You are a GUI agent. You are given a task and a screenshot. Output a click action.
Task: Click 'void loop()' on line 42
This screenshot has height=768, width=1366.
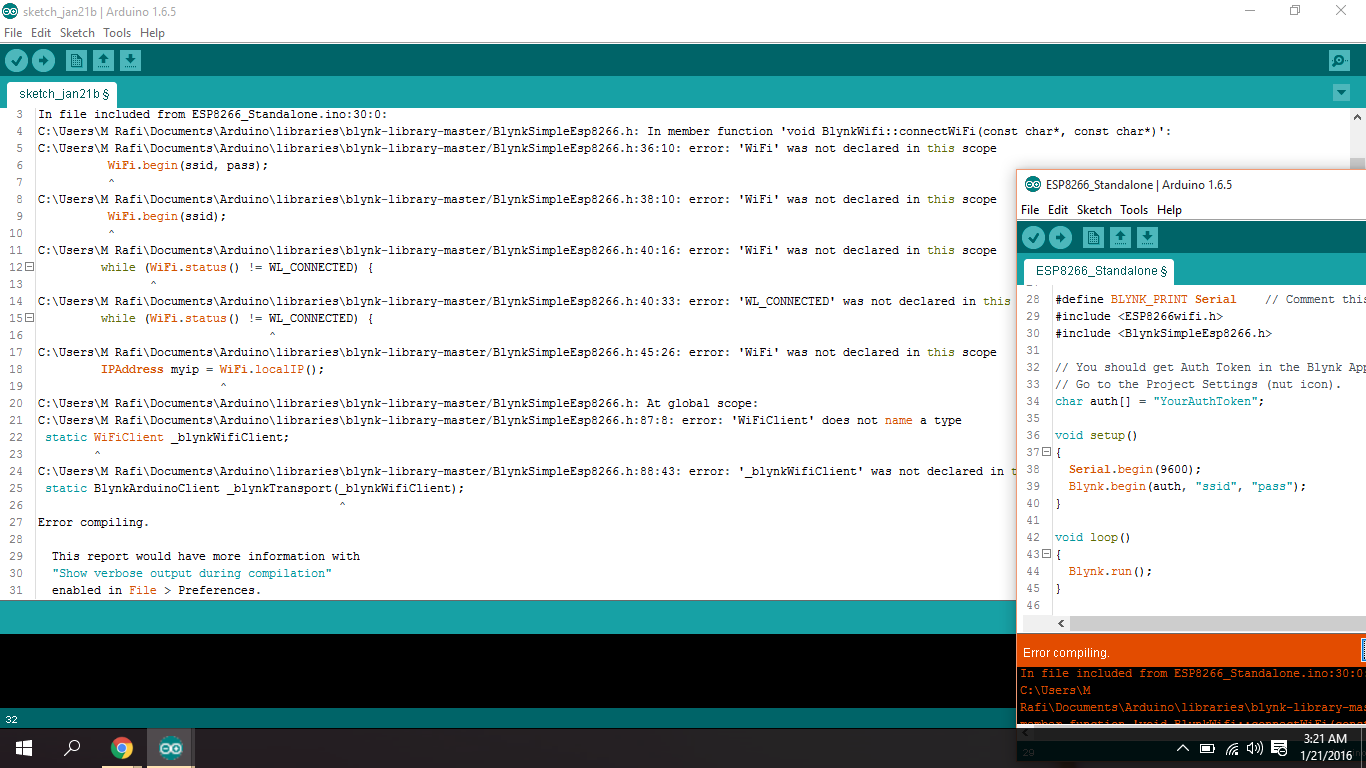point(1092,537)
